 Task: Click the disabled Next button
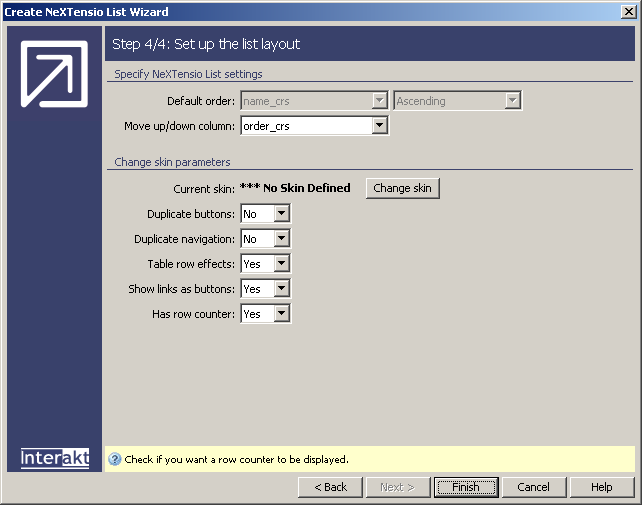point(397,487)
